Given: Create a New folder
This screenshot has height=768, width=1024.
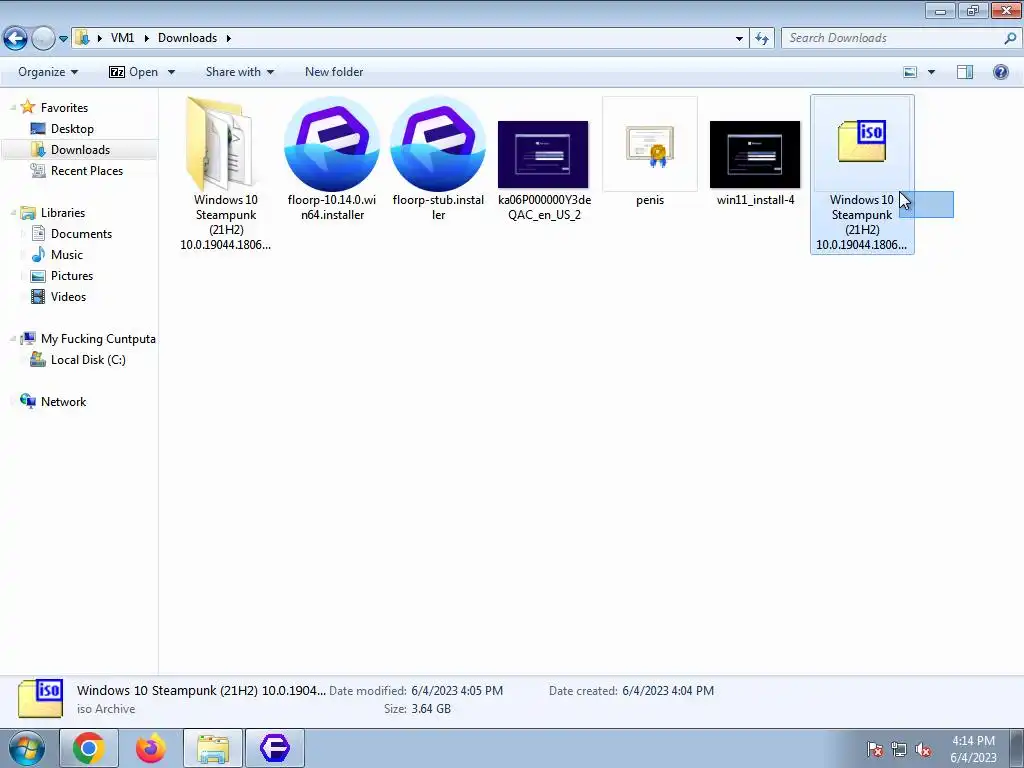Looking at the screenshot, I should [334, 72].
